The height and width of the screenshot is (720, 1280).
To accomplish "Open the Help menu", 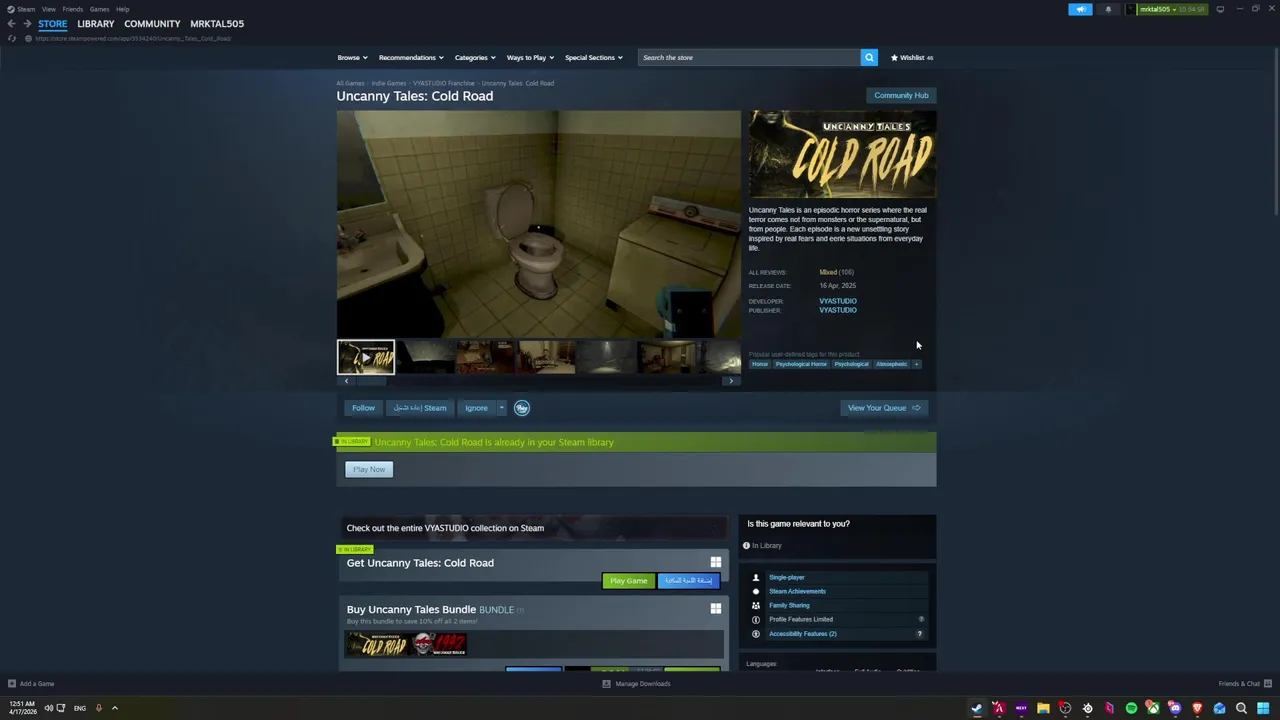I will 122,9.
